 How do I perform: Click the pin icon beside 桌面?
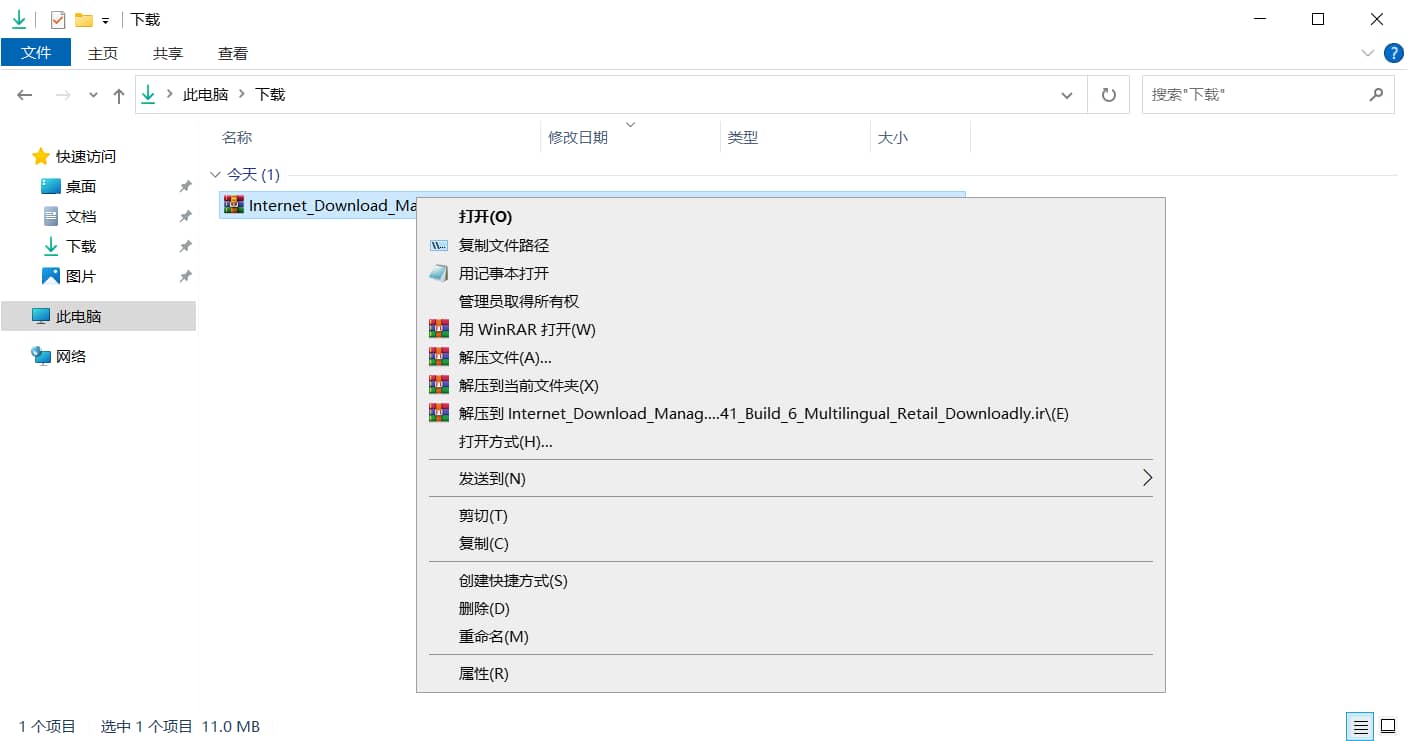coord(185,186)
